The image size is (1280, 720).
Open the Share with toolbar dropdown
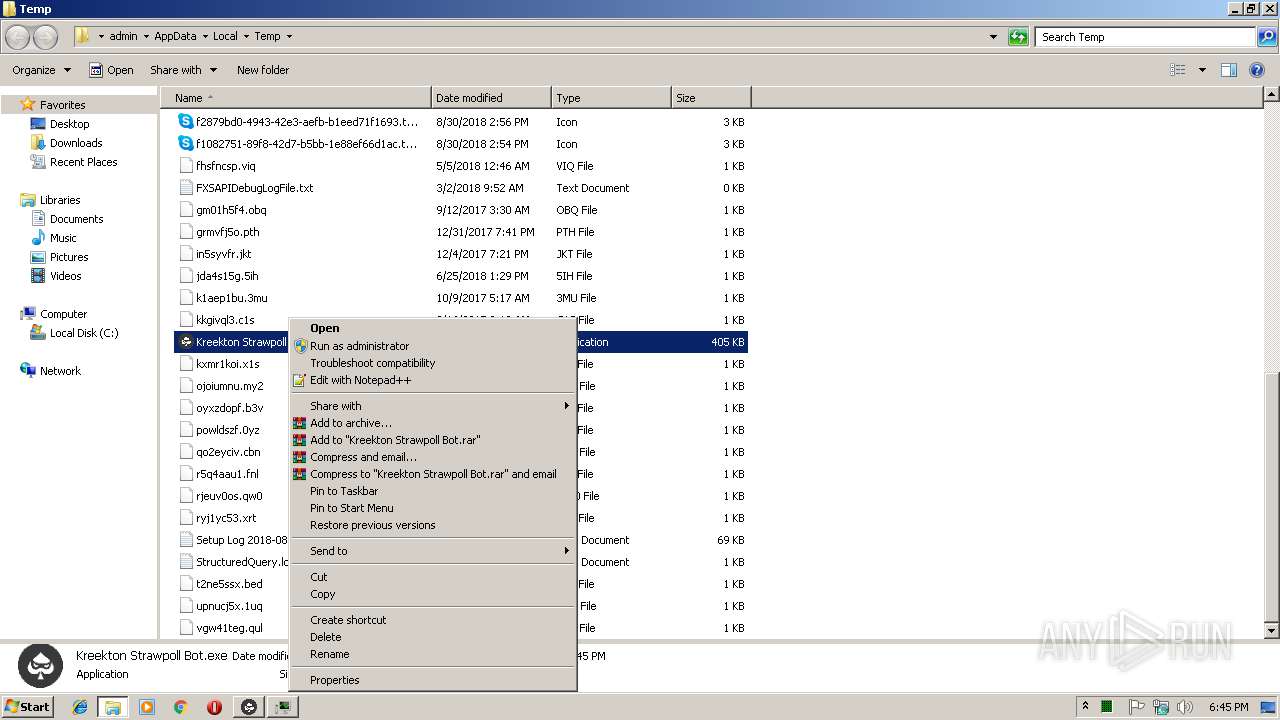point(183,70)
